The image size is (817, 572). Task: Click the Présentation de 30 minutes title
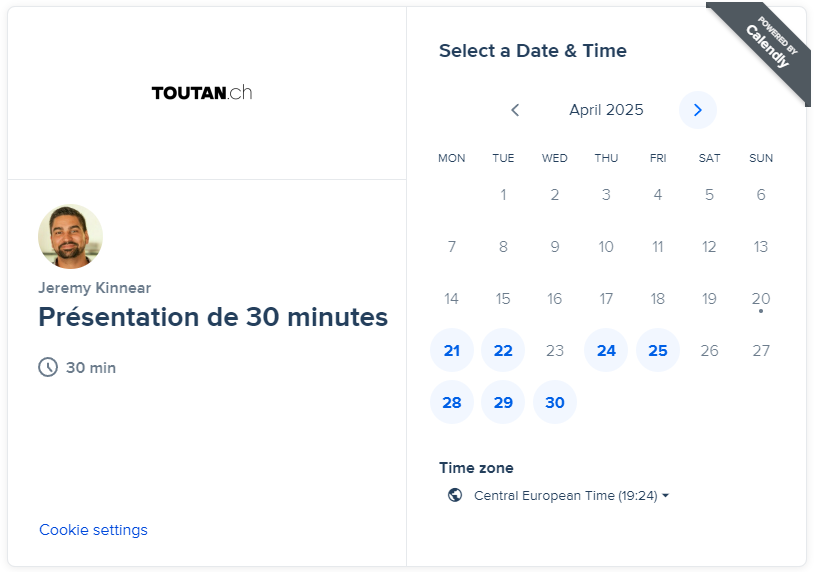tap(213, 317)
